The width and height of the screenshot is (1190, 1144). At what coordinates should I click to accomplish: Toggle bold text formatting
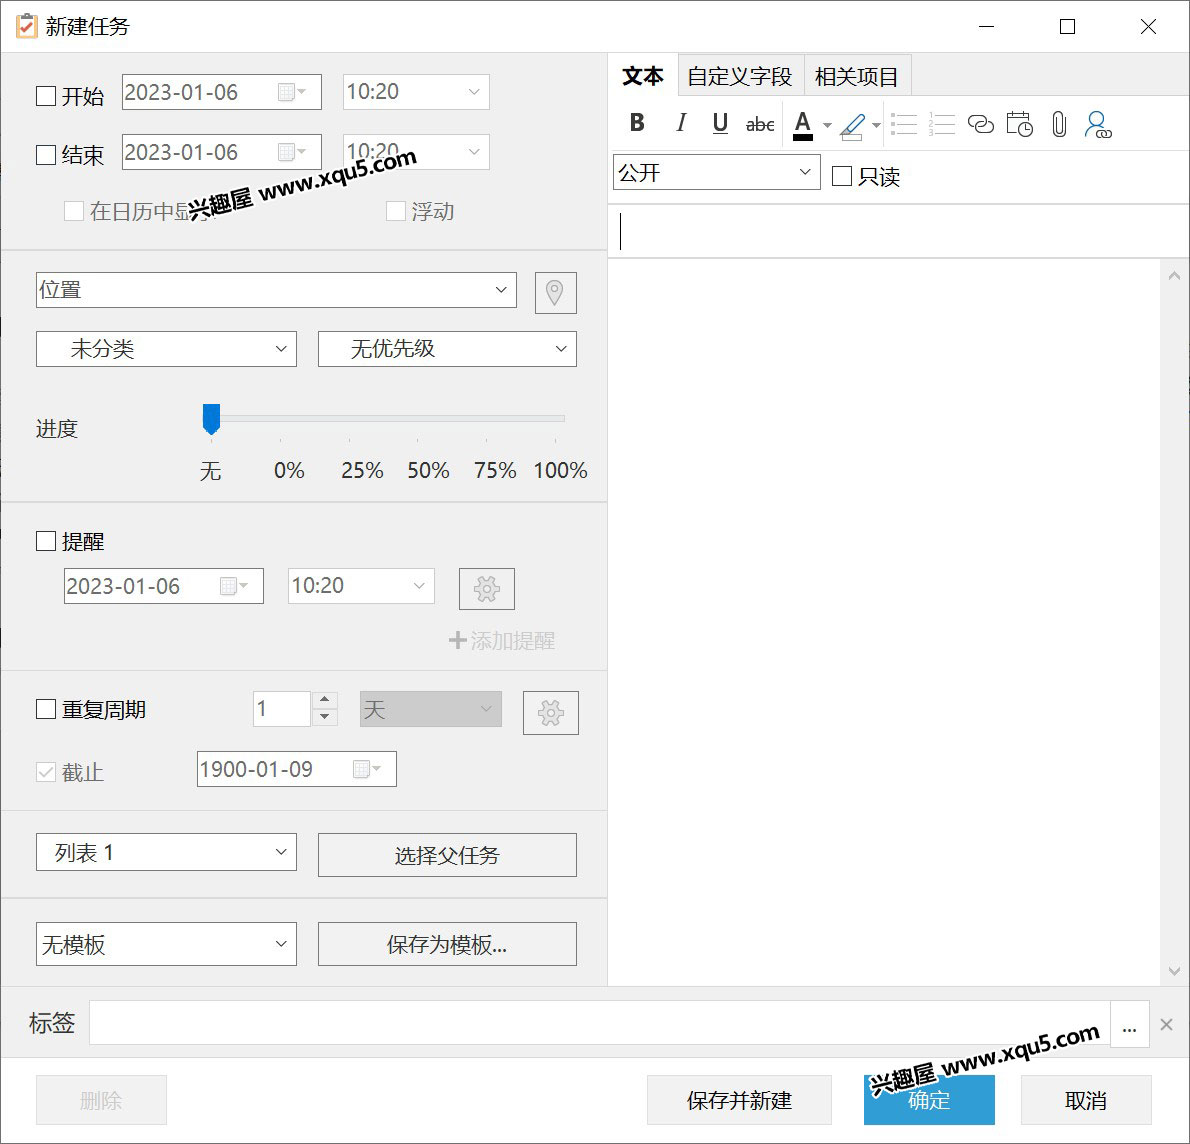[638, 123]
